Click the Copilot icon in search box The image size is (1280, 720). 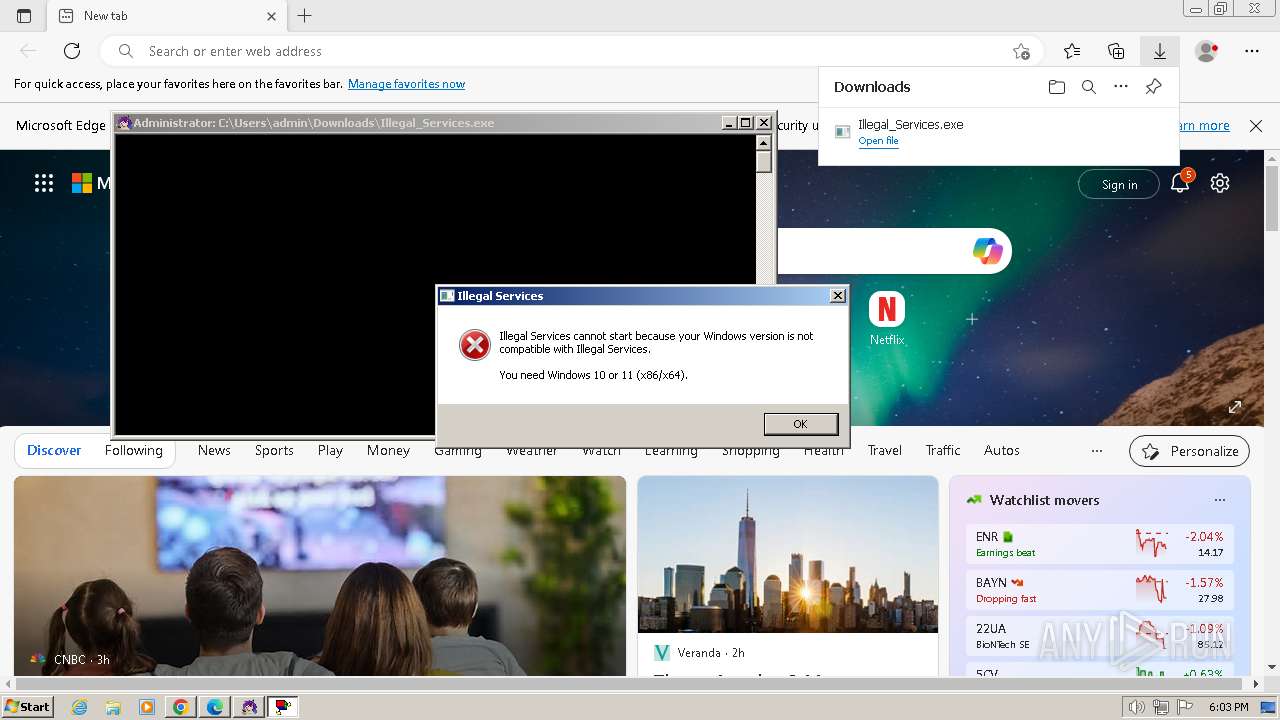click(988, 251)
